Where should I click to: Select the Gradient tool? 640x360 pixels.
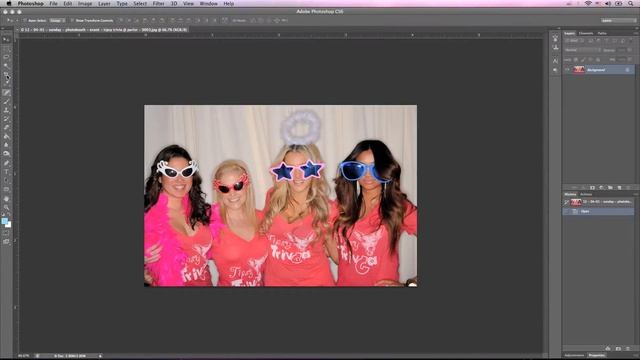[6, 136]
